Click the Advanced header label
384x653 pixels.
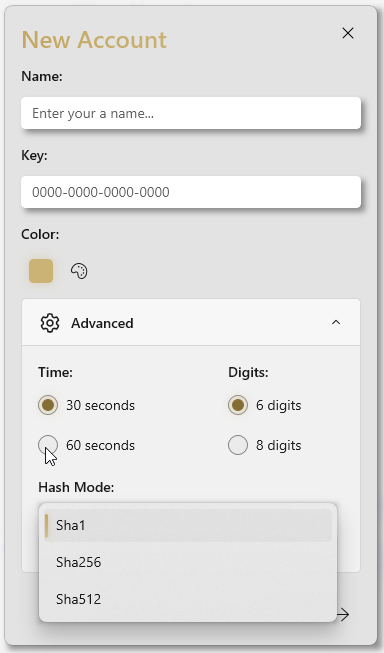coord(102,323)
